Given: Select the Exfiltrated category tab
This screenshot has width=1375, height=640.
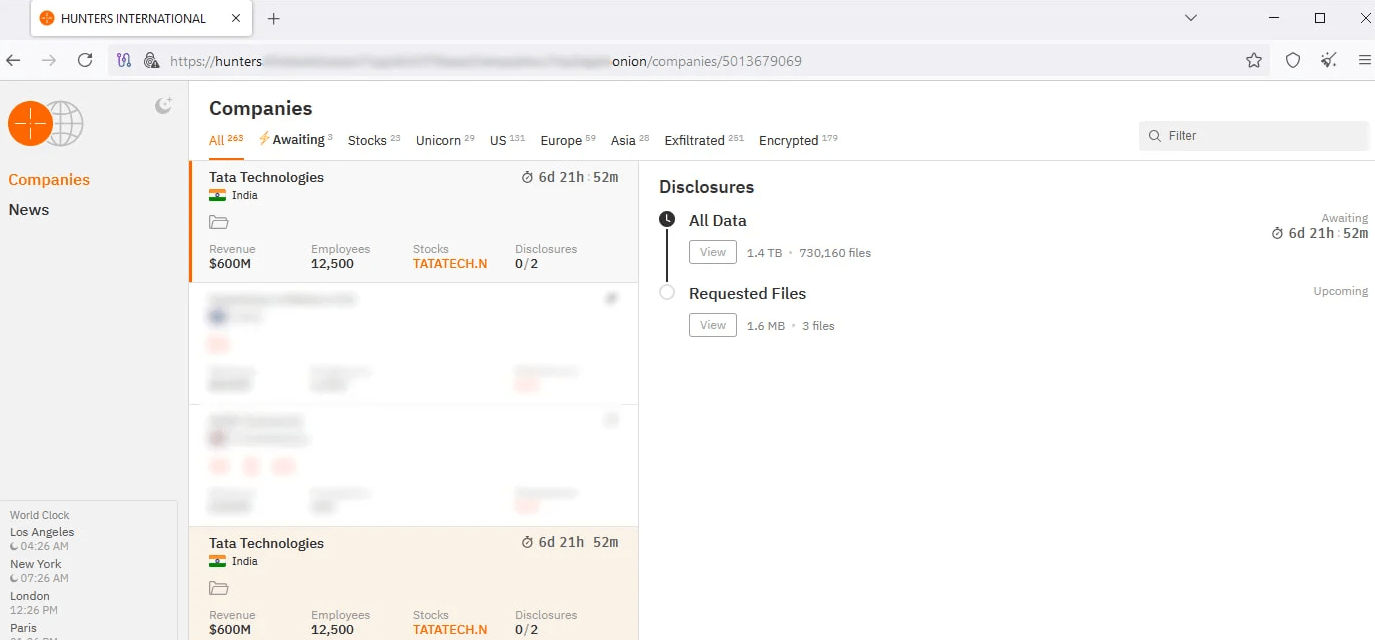Looking at the screenshot, I should (x=694, y=140).
